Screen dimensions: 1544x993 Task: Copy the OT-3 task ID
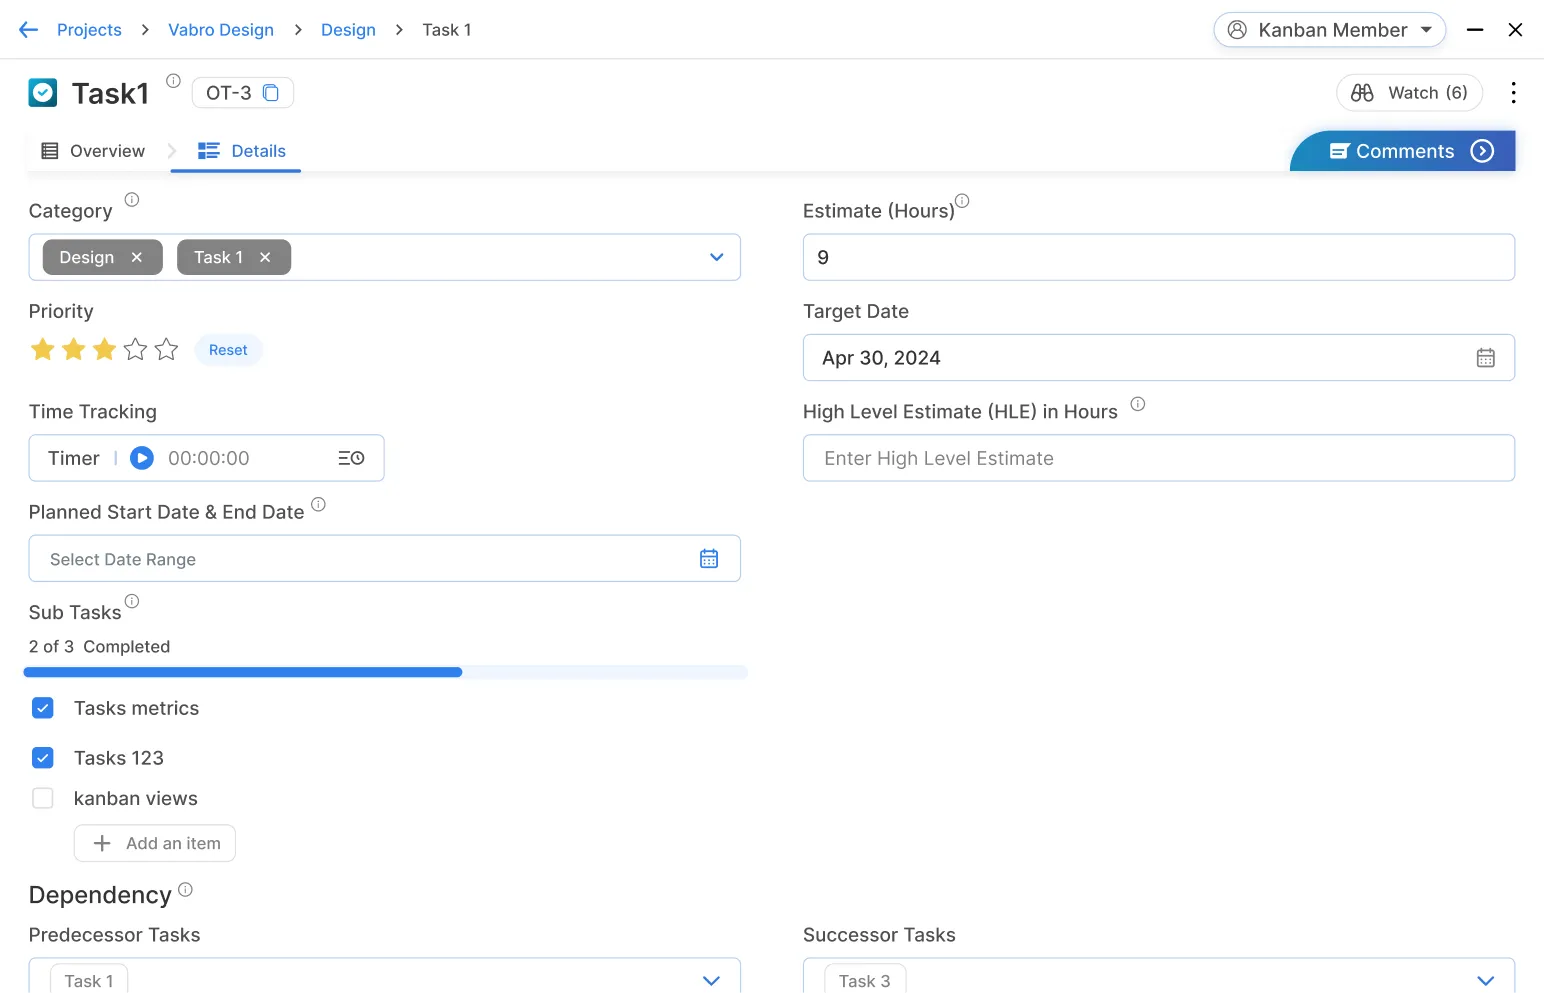[270, 93]
